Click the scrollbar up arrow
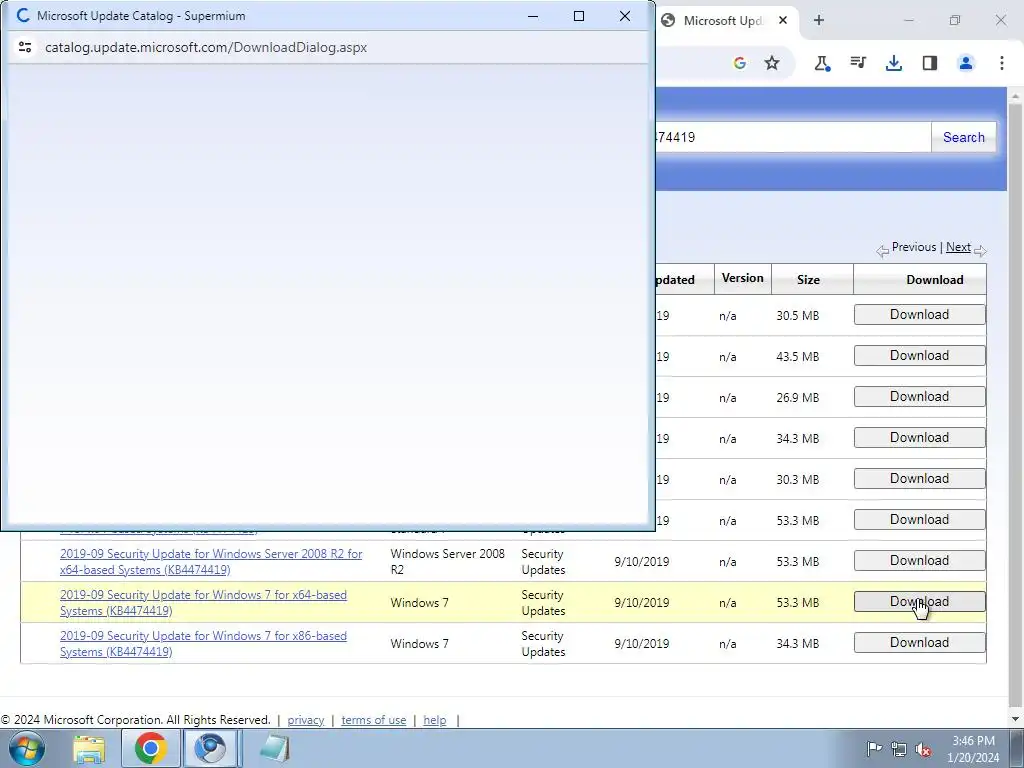Viewport: 1024px width, 768px height. pyautogui.click(x=1016, y=96)
